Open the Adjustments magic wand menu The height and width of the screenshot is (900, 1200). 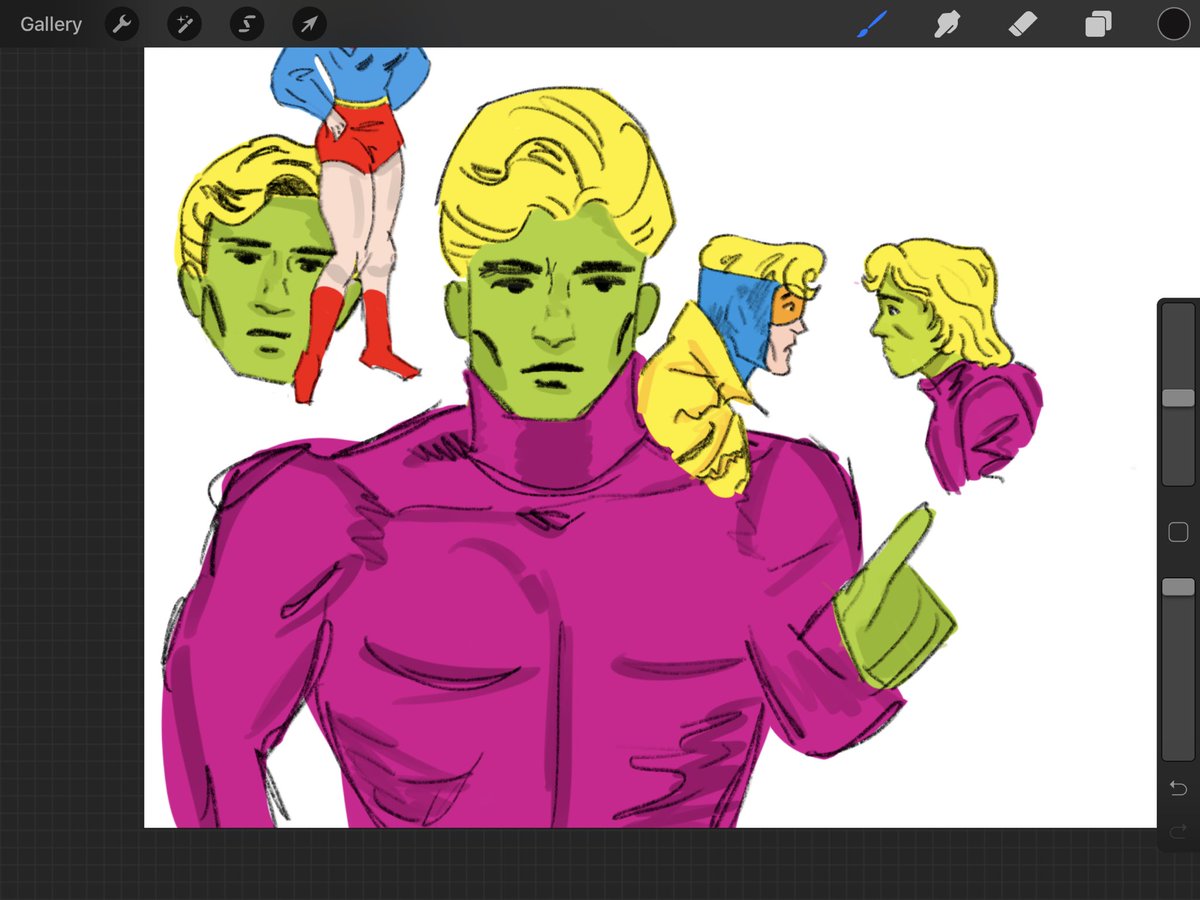(184, 23)
